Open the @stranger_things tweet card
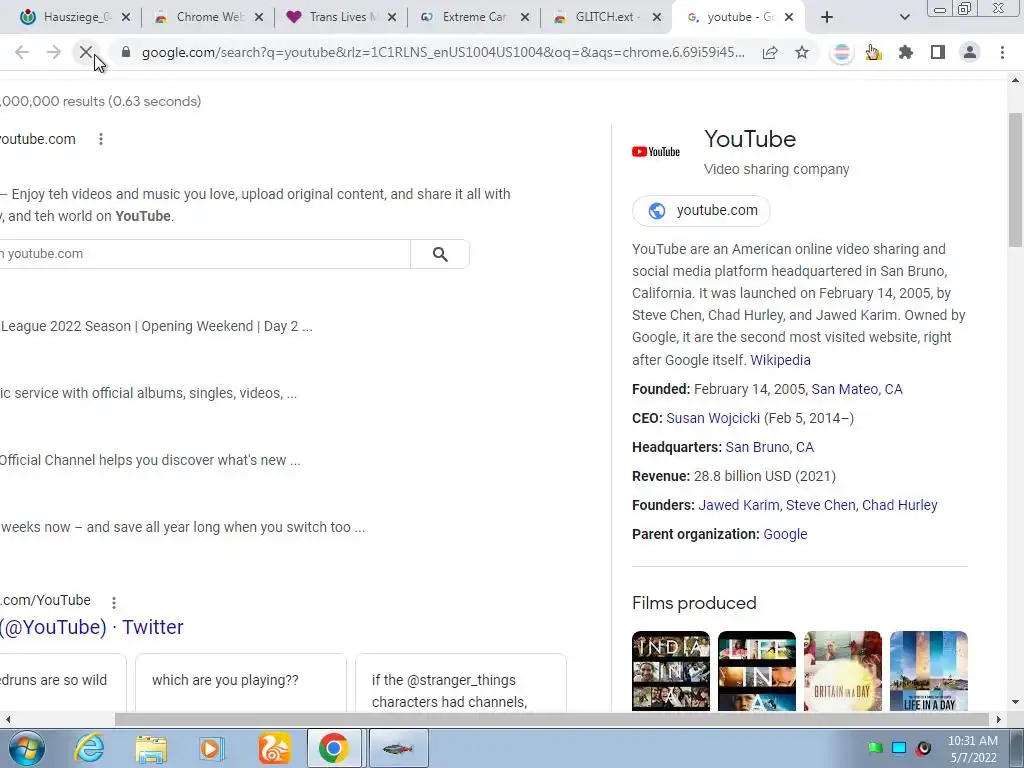 [x=460, y=682]
